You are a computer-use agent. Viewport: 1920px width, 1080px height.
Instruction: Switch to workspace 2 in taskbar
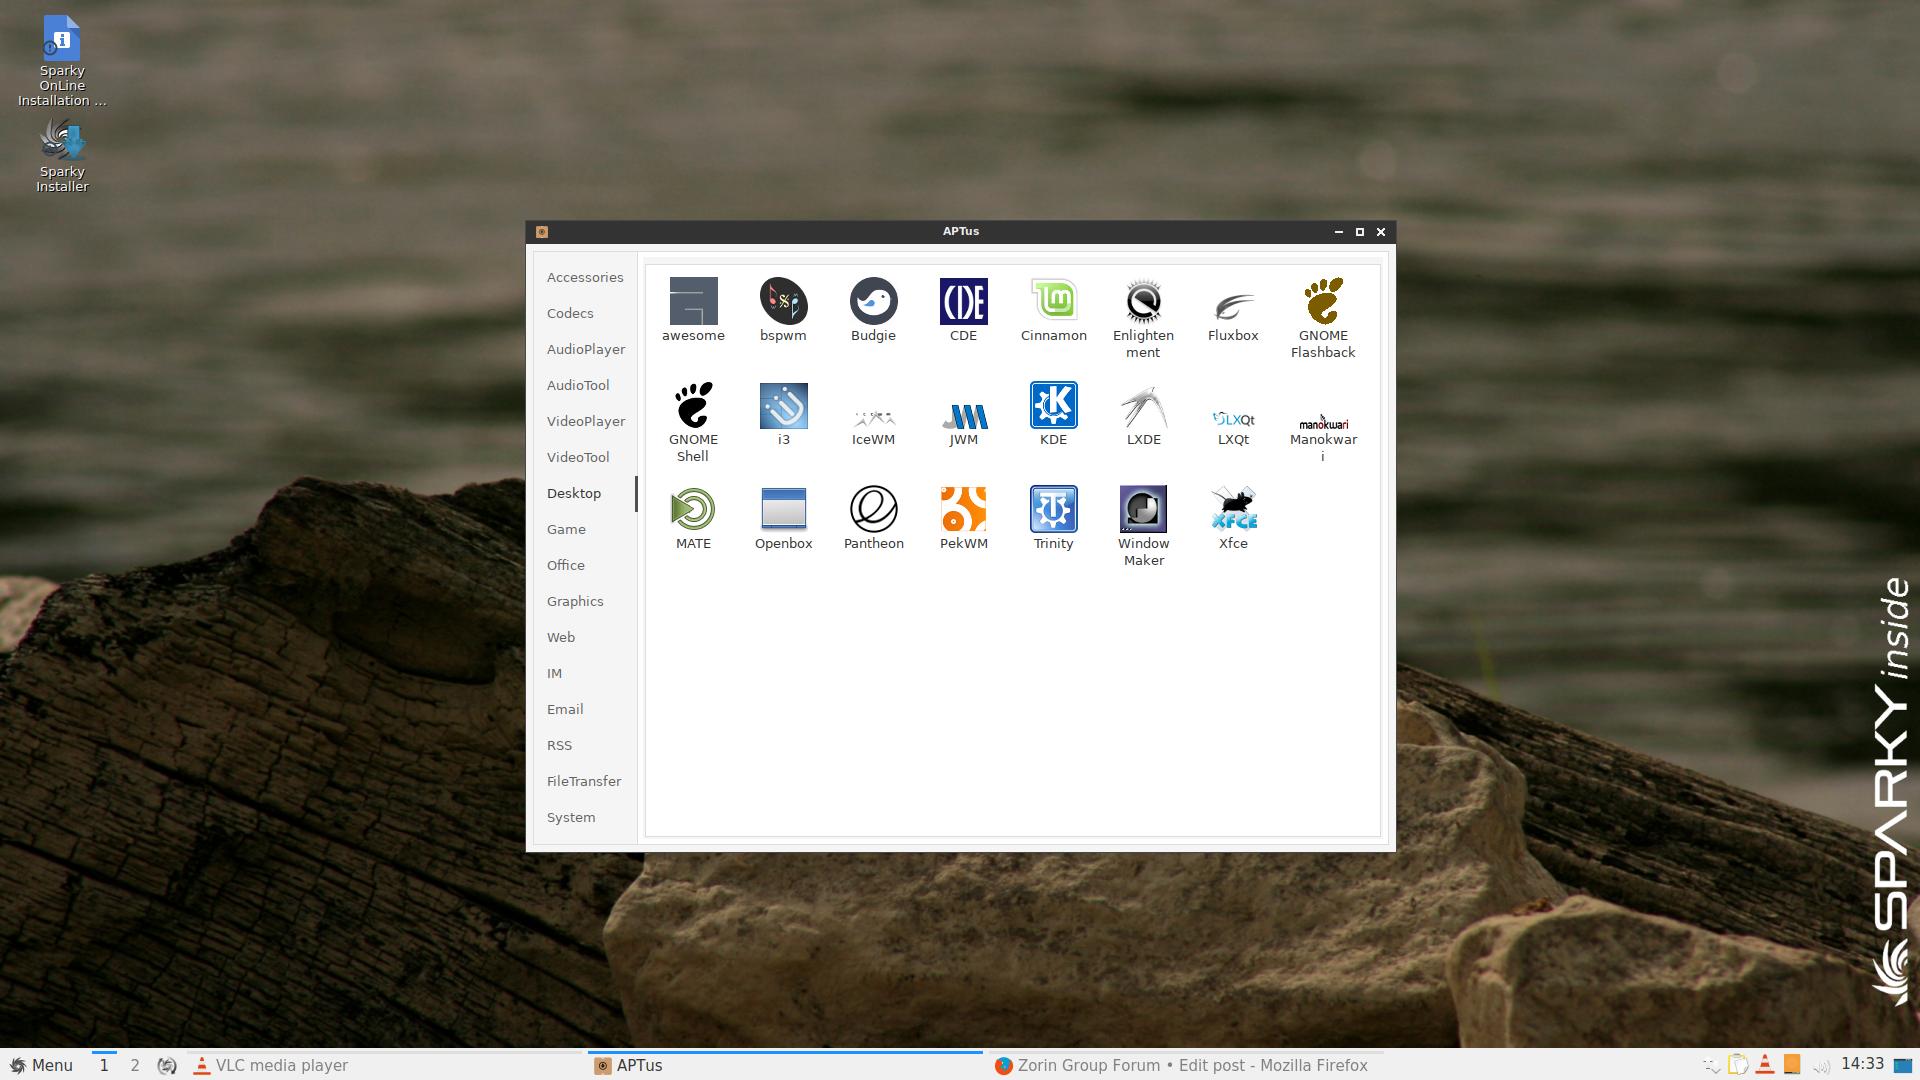coord(135,1065)
